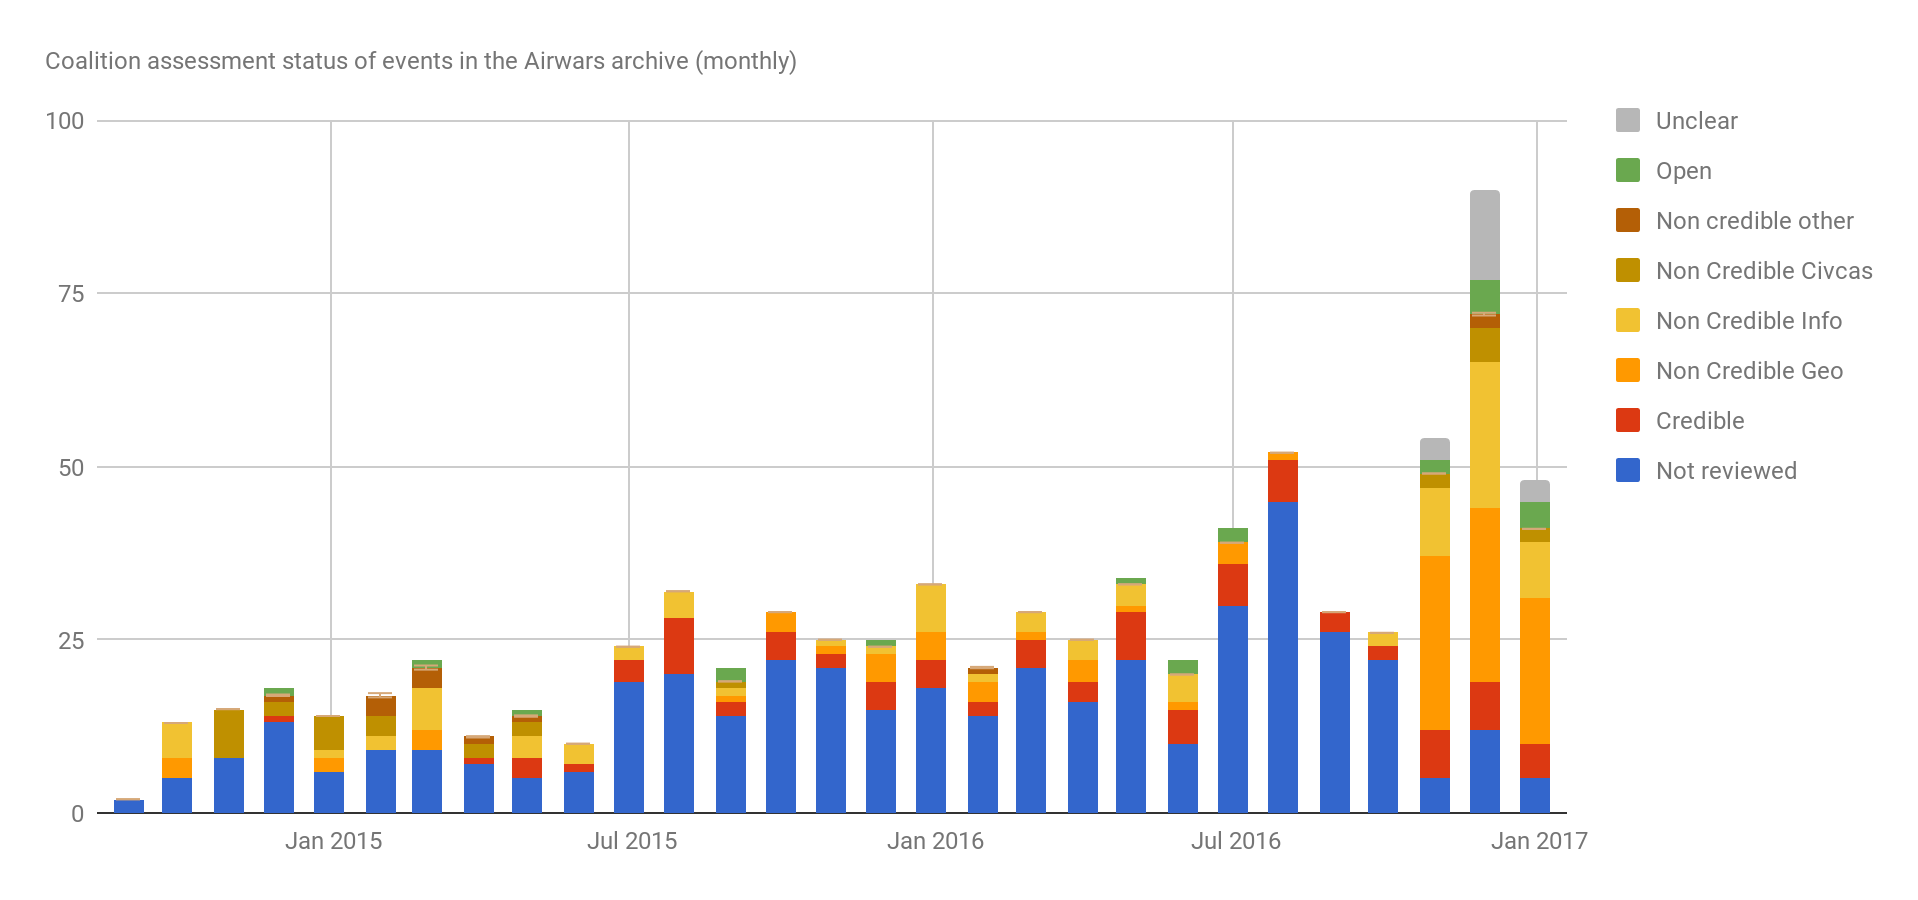The height and width of the screenshot is (900, 1918).
Task: Click the blue Not reviewed legend swatch
Action: pos(1627,471)
